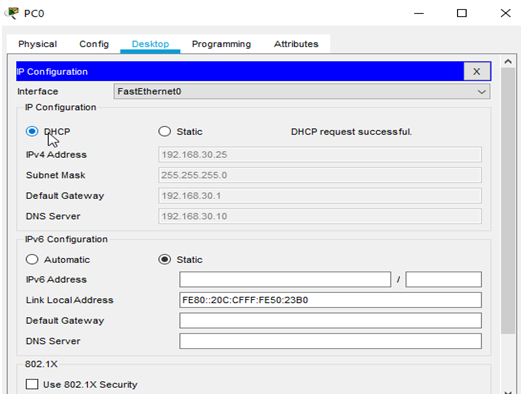
Task: Enable Use 802.1X Security checkbox
Action: (x=32, y=384)
